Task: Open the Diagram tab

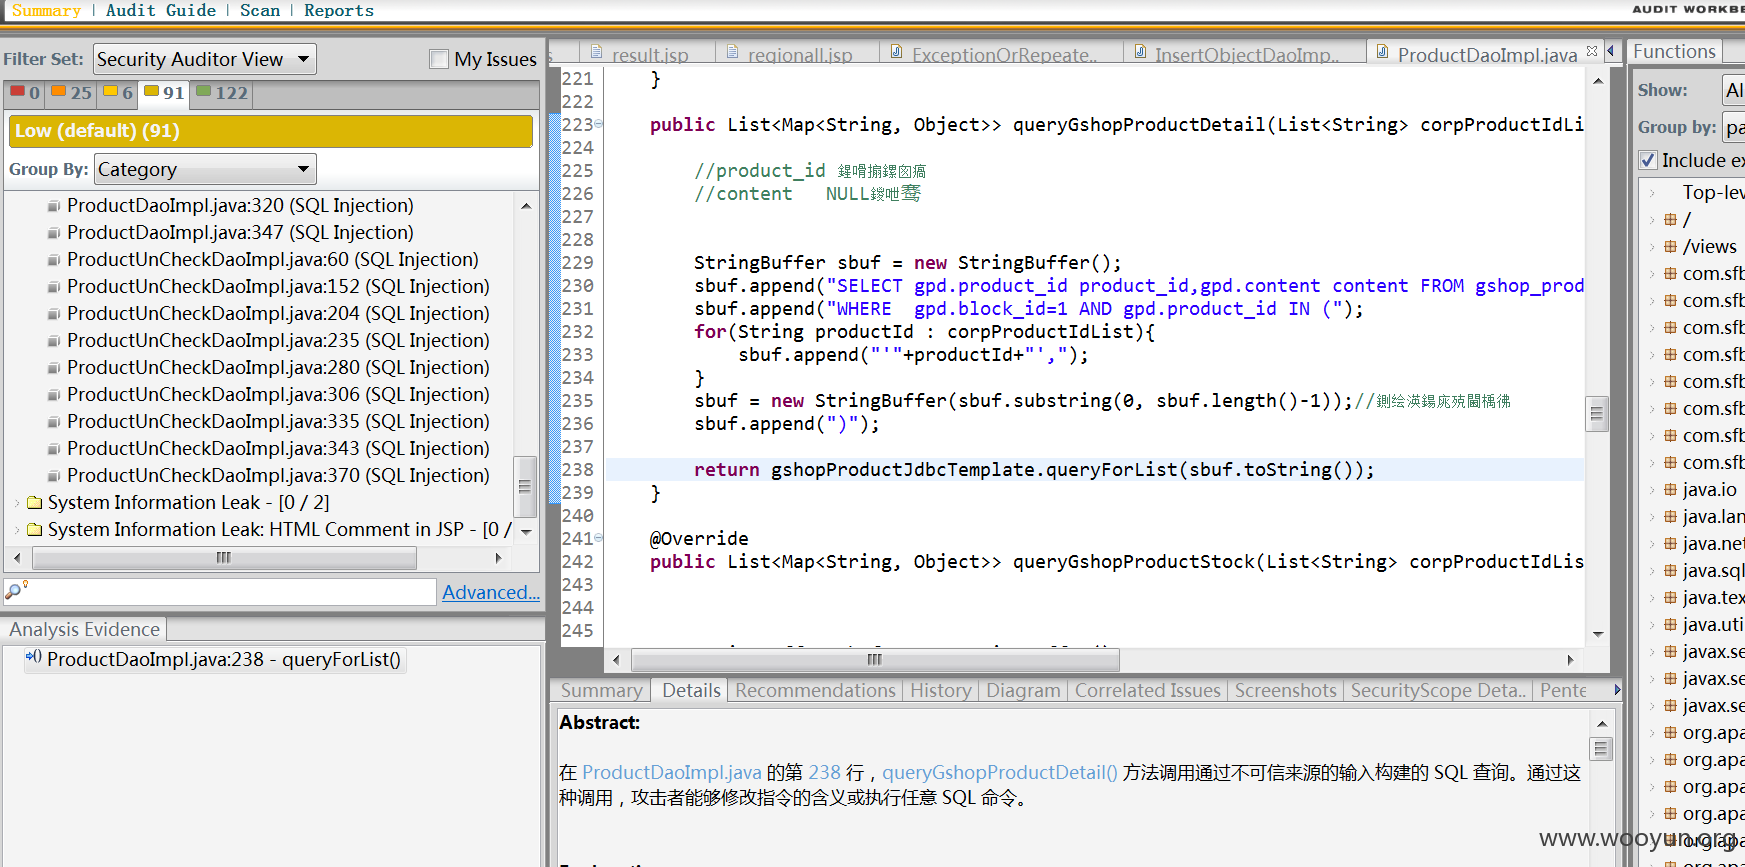Action: point(1023,690)
